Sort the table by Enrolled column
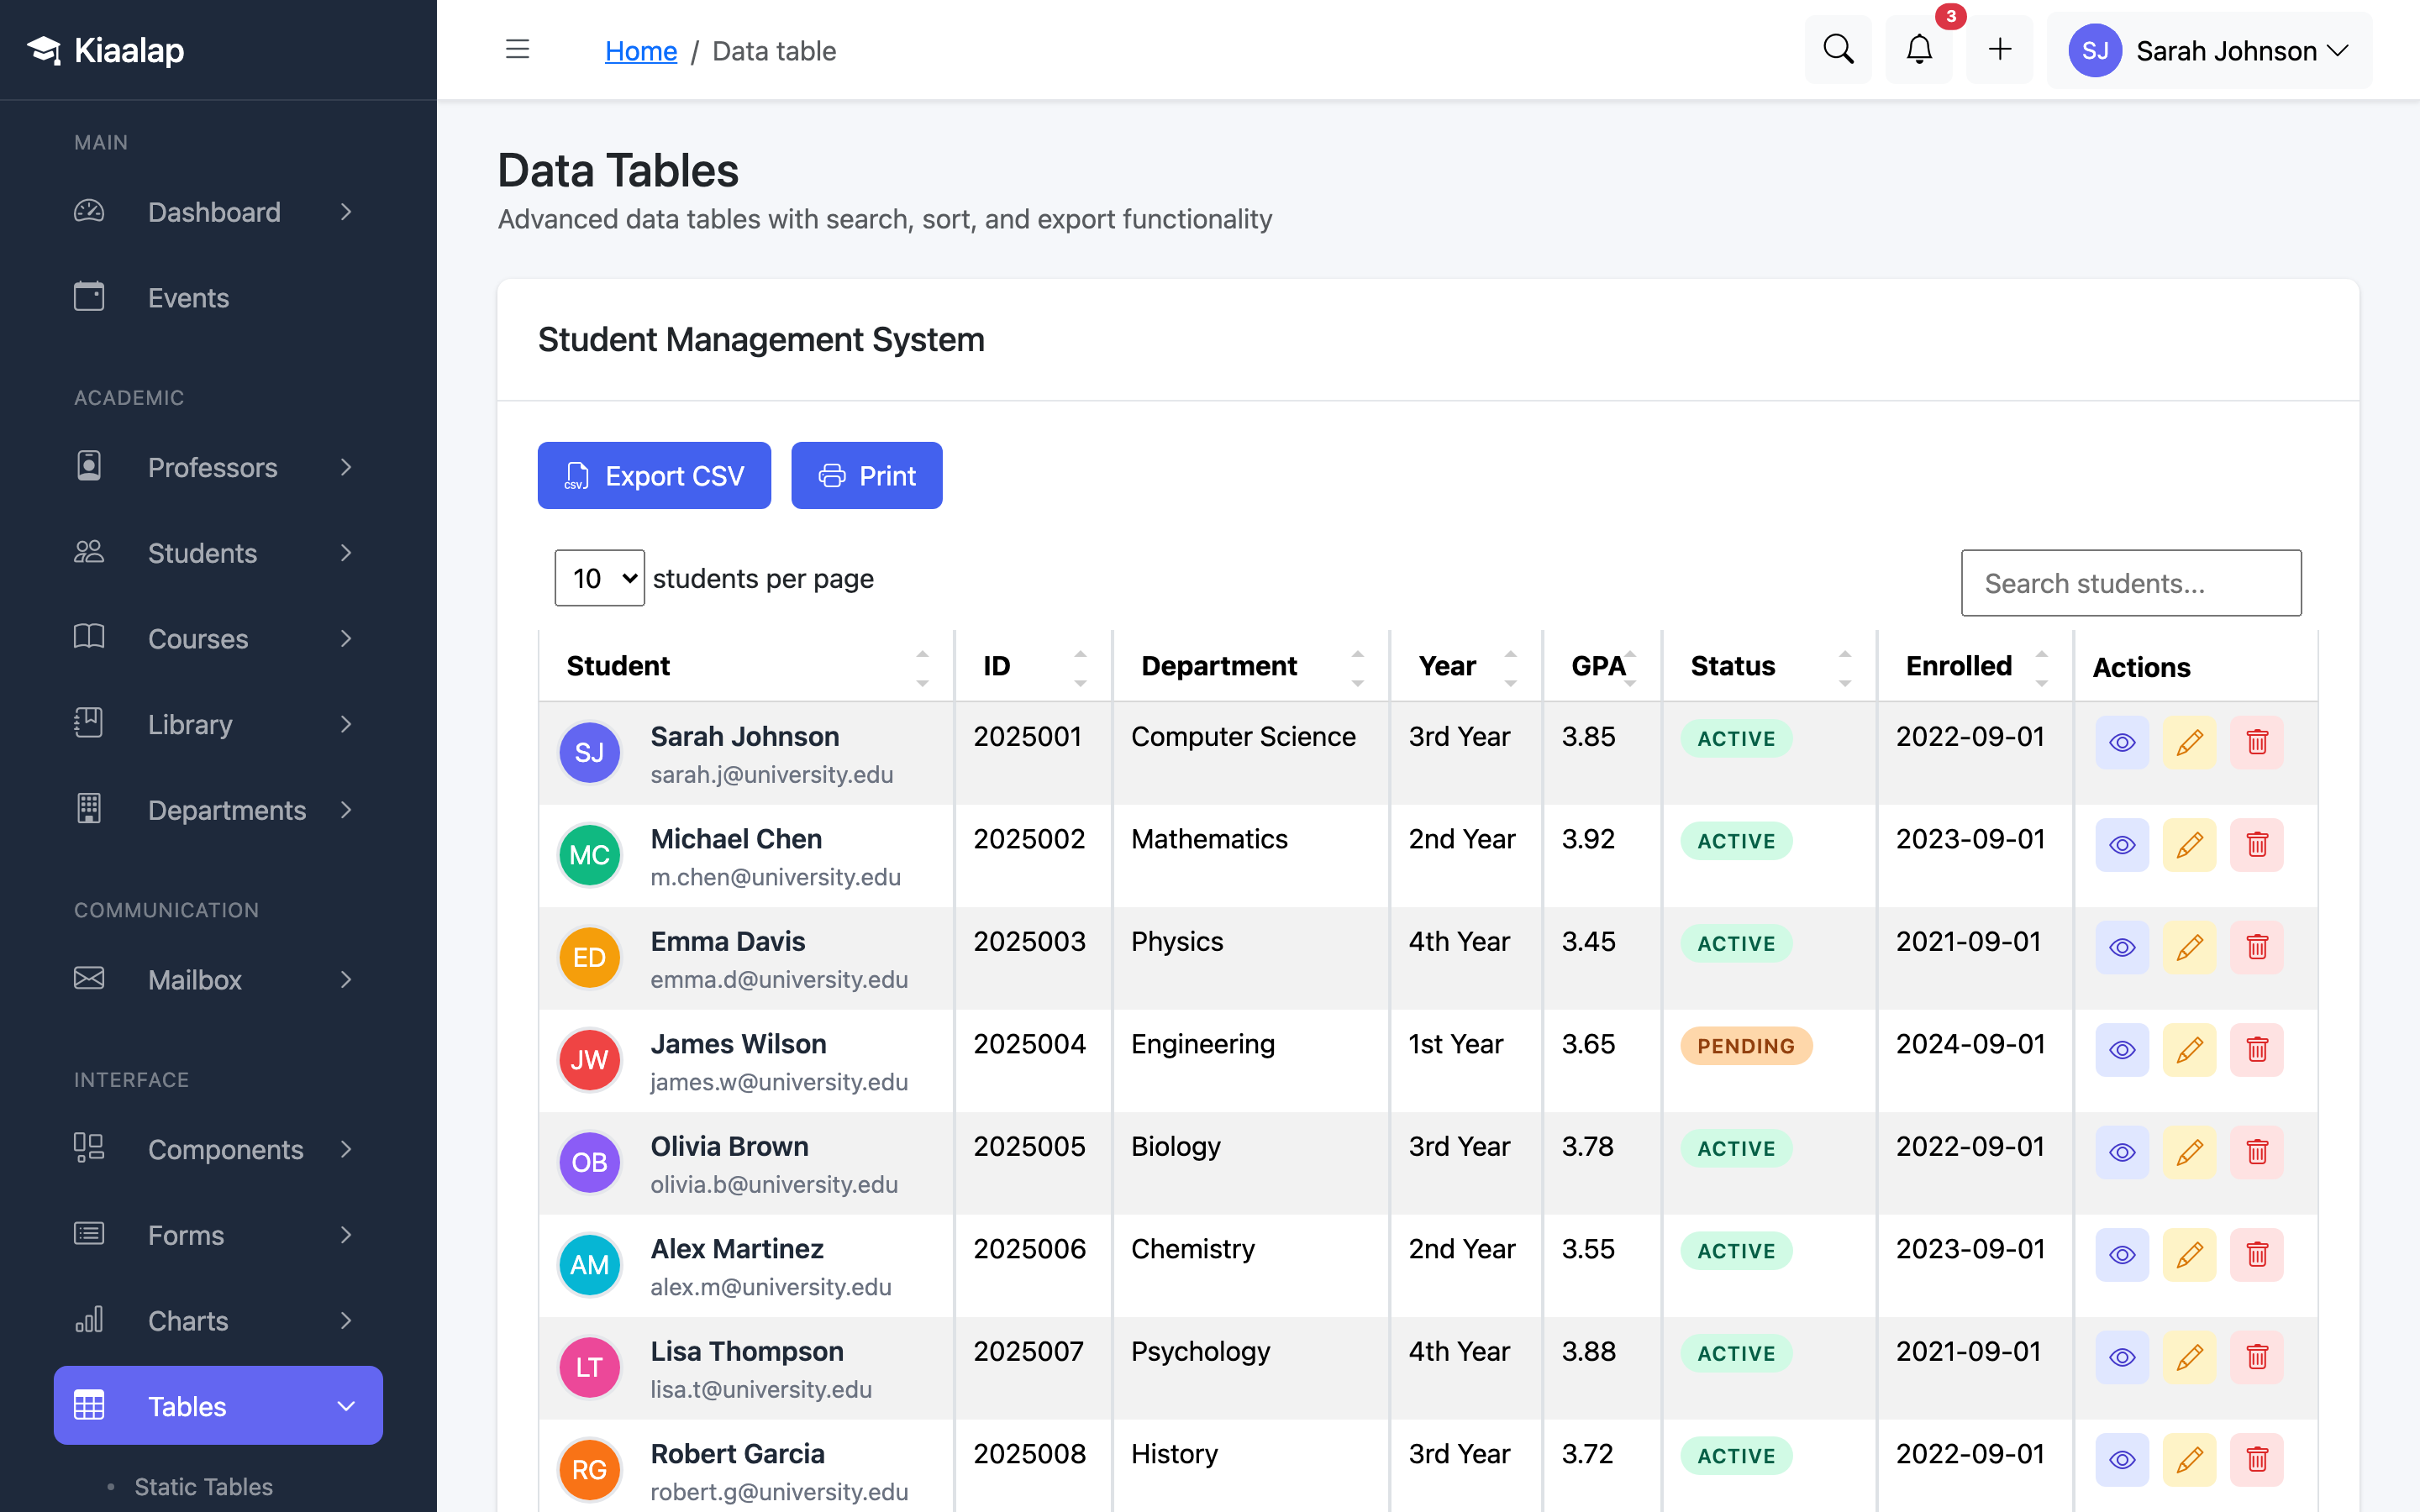 click(1975, 666)
